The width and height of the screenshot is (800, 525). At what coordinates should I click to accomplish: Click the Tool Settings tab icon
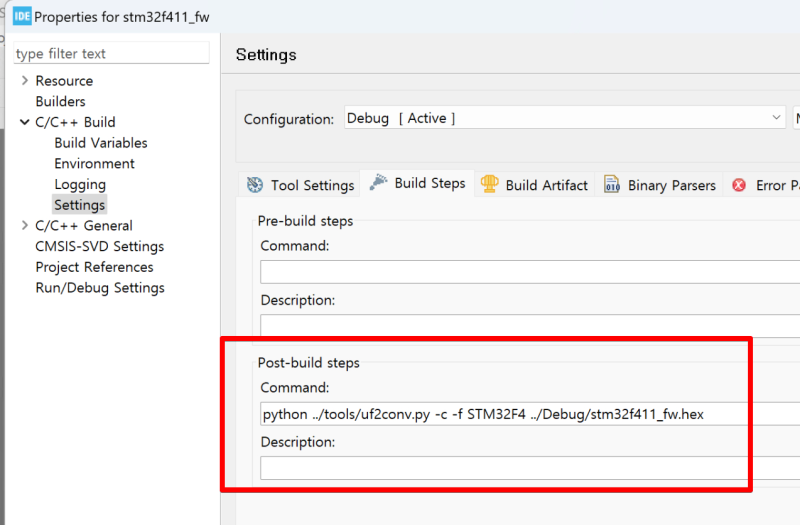(255, 185)
